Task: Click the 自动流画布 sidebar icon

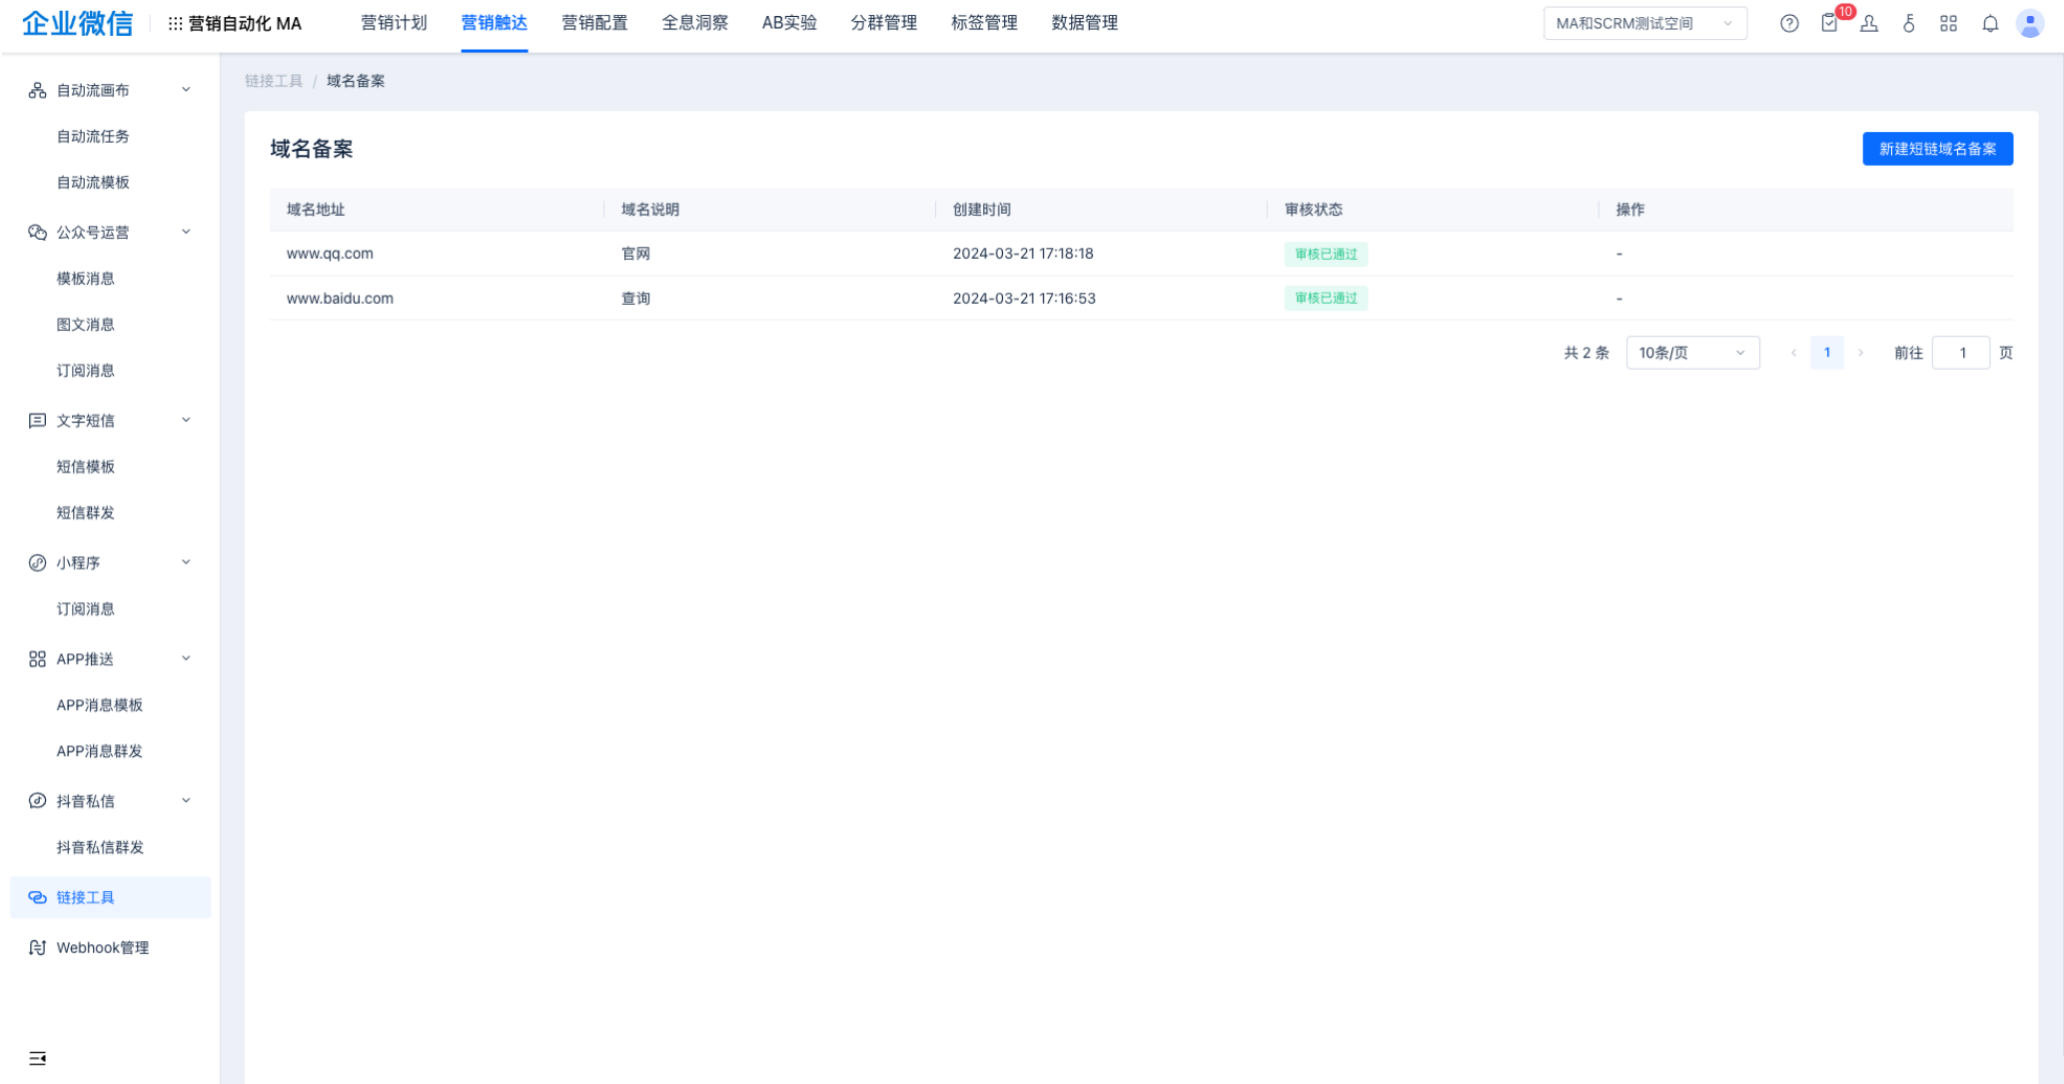Action: tap(37, 90)
